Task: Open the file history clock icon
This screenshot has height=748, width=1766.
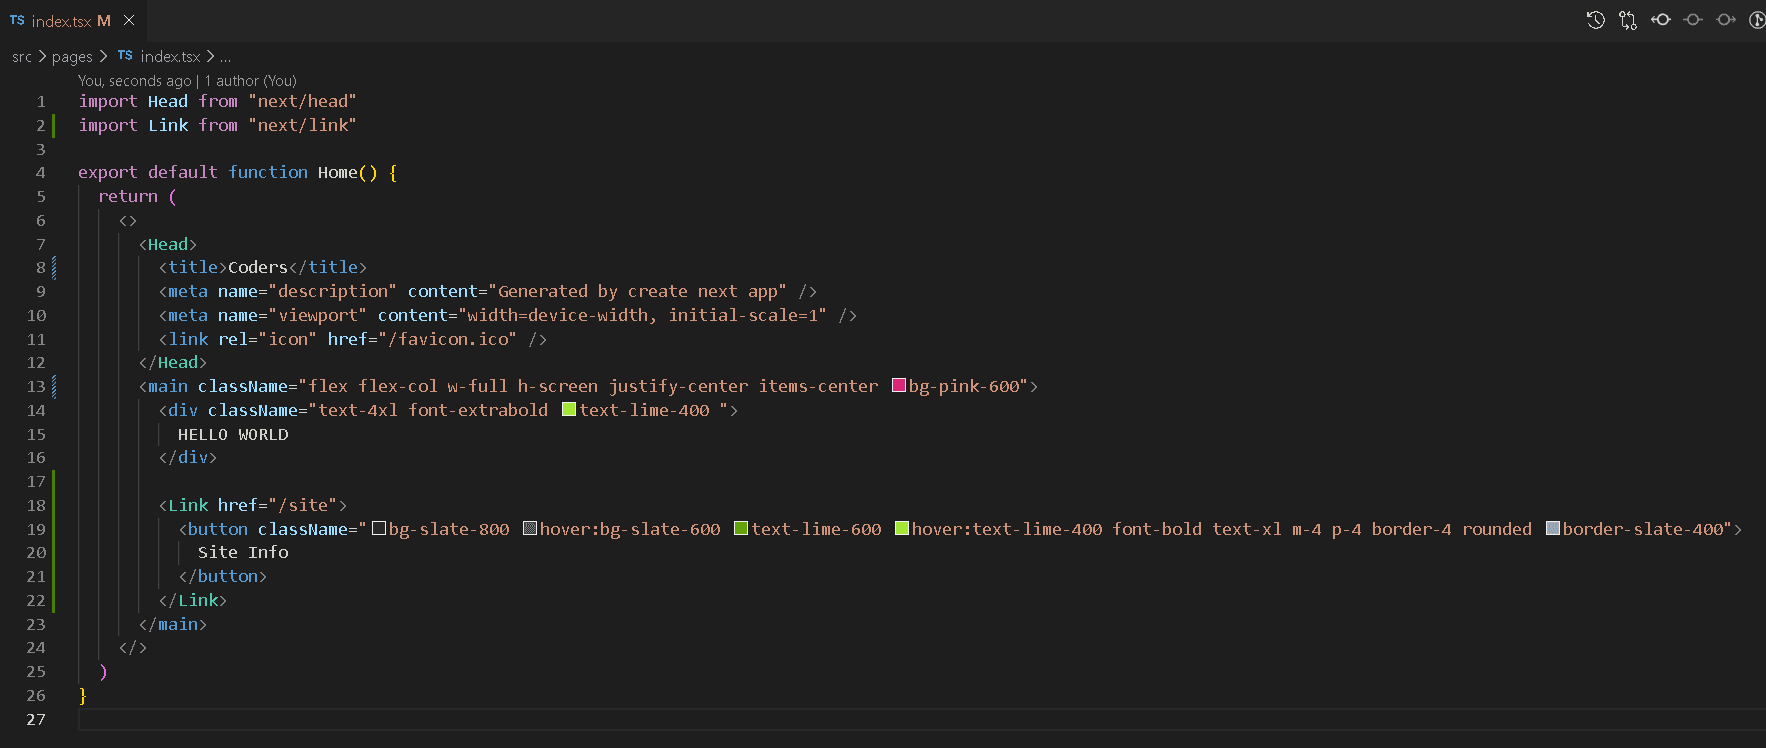Action: point(1595,20)
